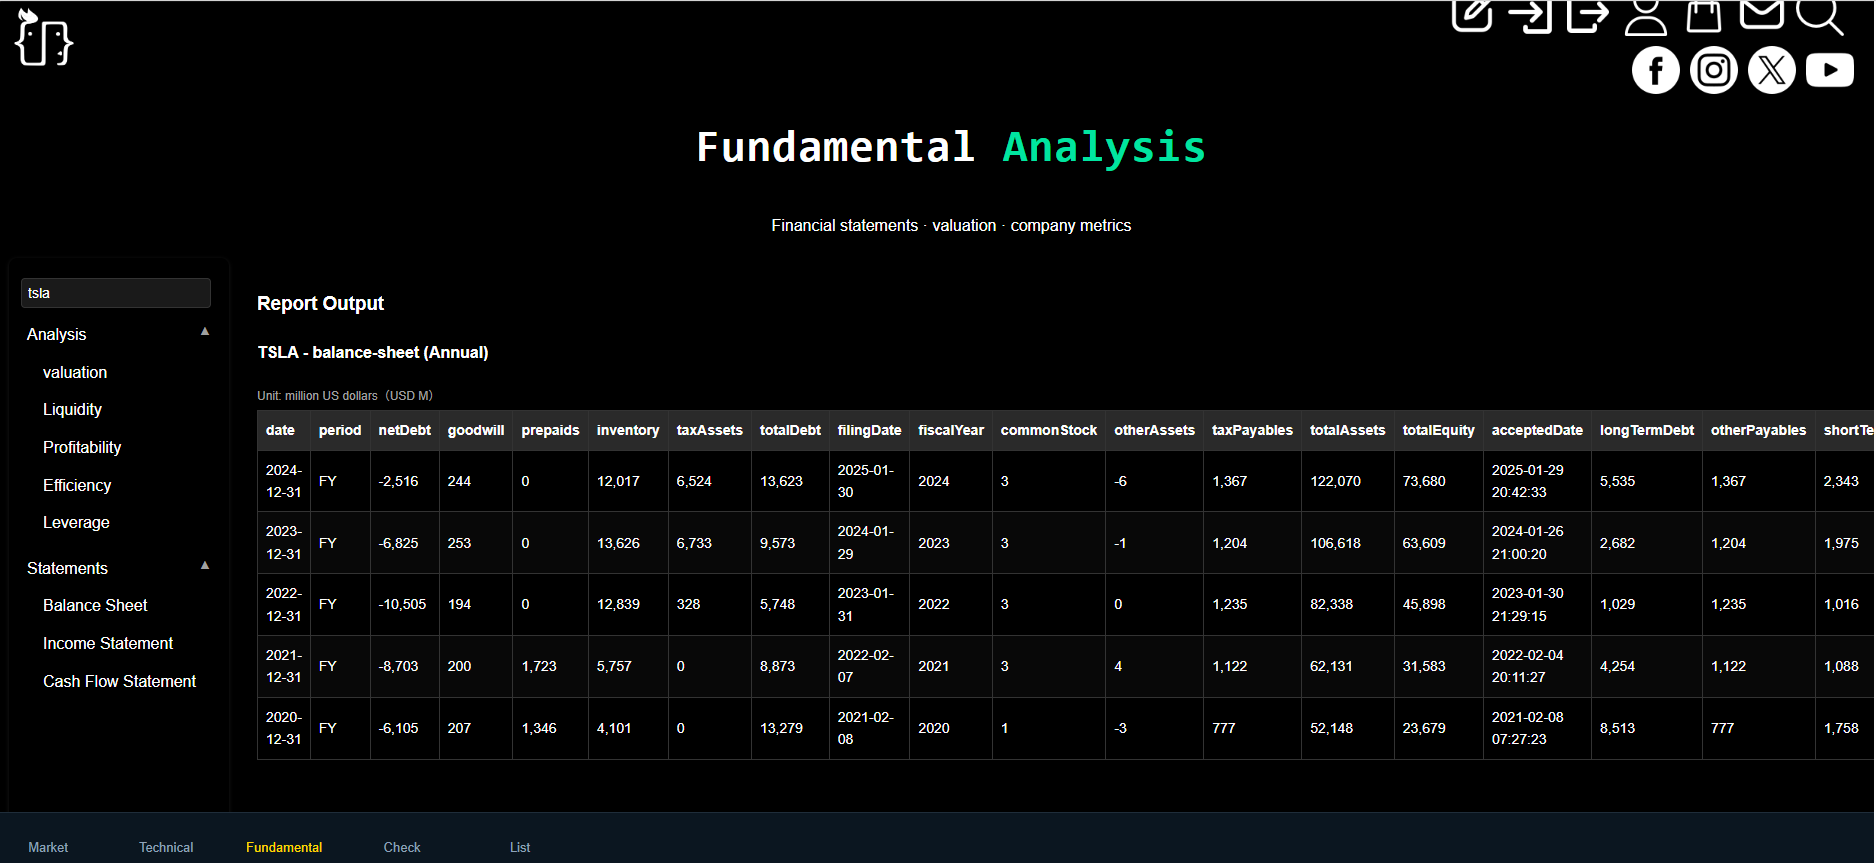The width and height of the screenshot is (1876, 863).
Task: Click the commonStock column header
Action: (x=1049, y=430)
